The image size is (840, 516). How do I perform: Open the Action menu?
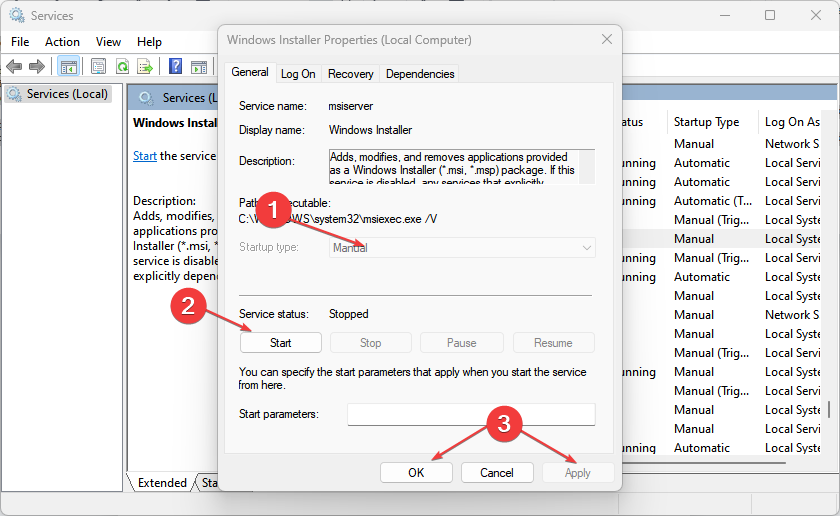[x=62, y=42]
